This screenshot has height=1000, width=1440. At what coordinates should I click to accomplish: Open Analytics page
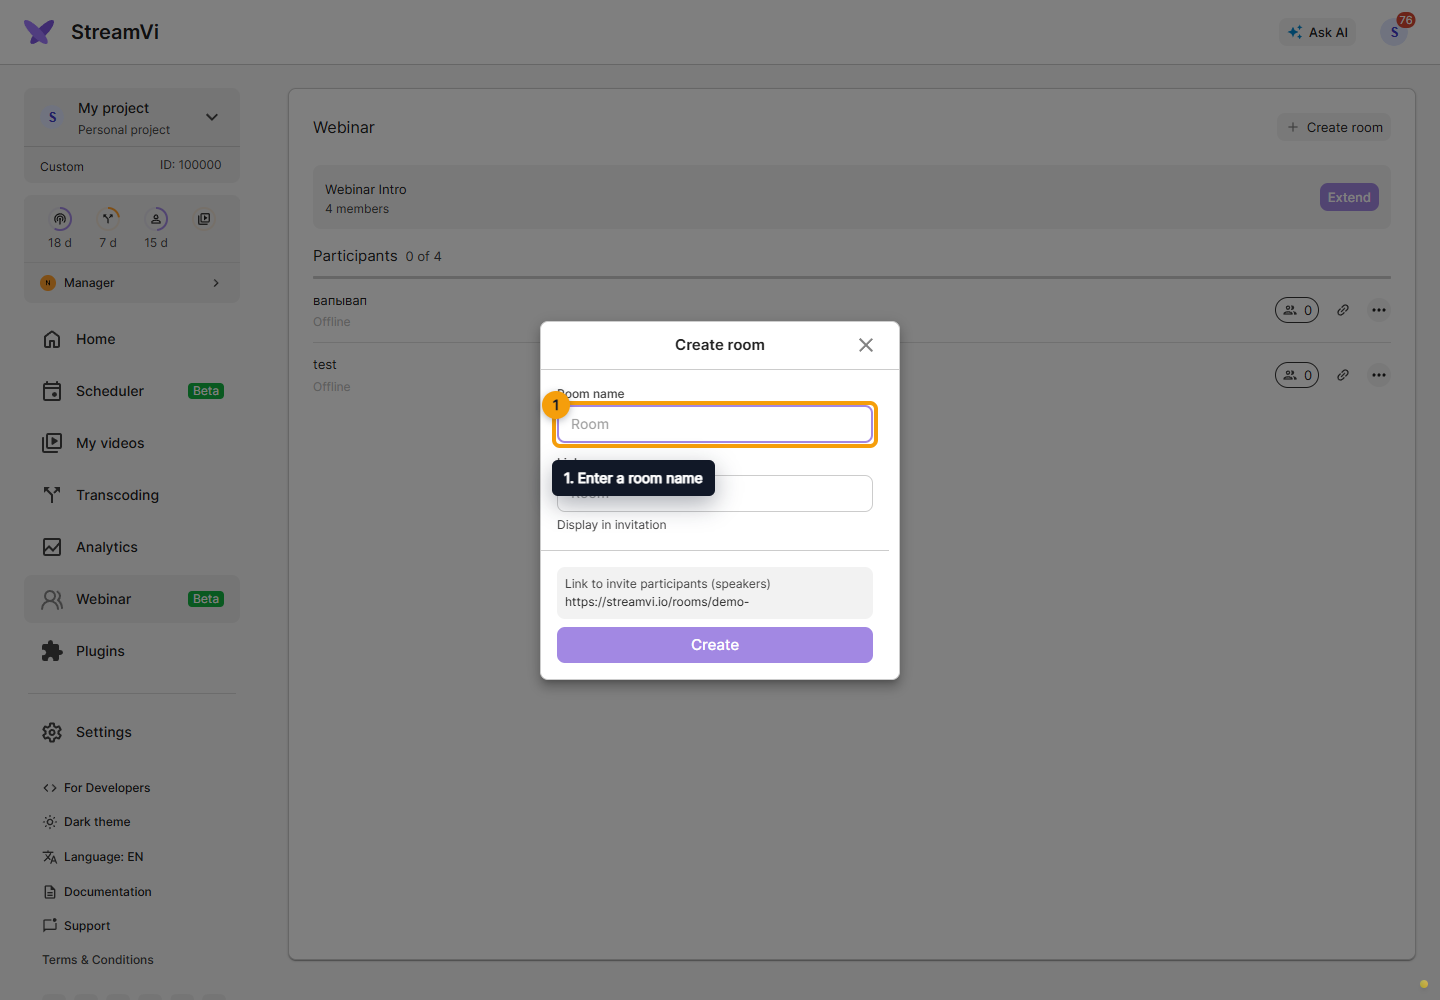pos(132,547)
